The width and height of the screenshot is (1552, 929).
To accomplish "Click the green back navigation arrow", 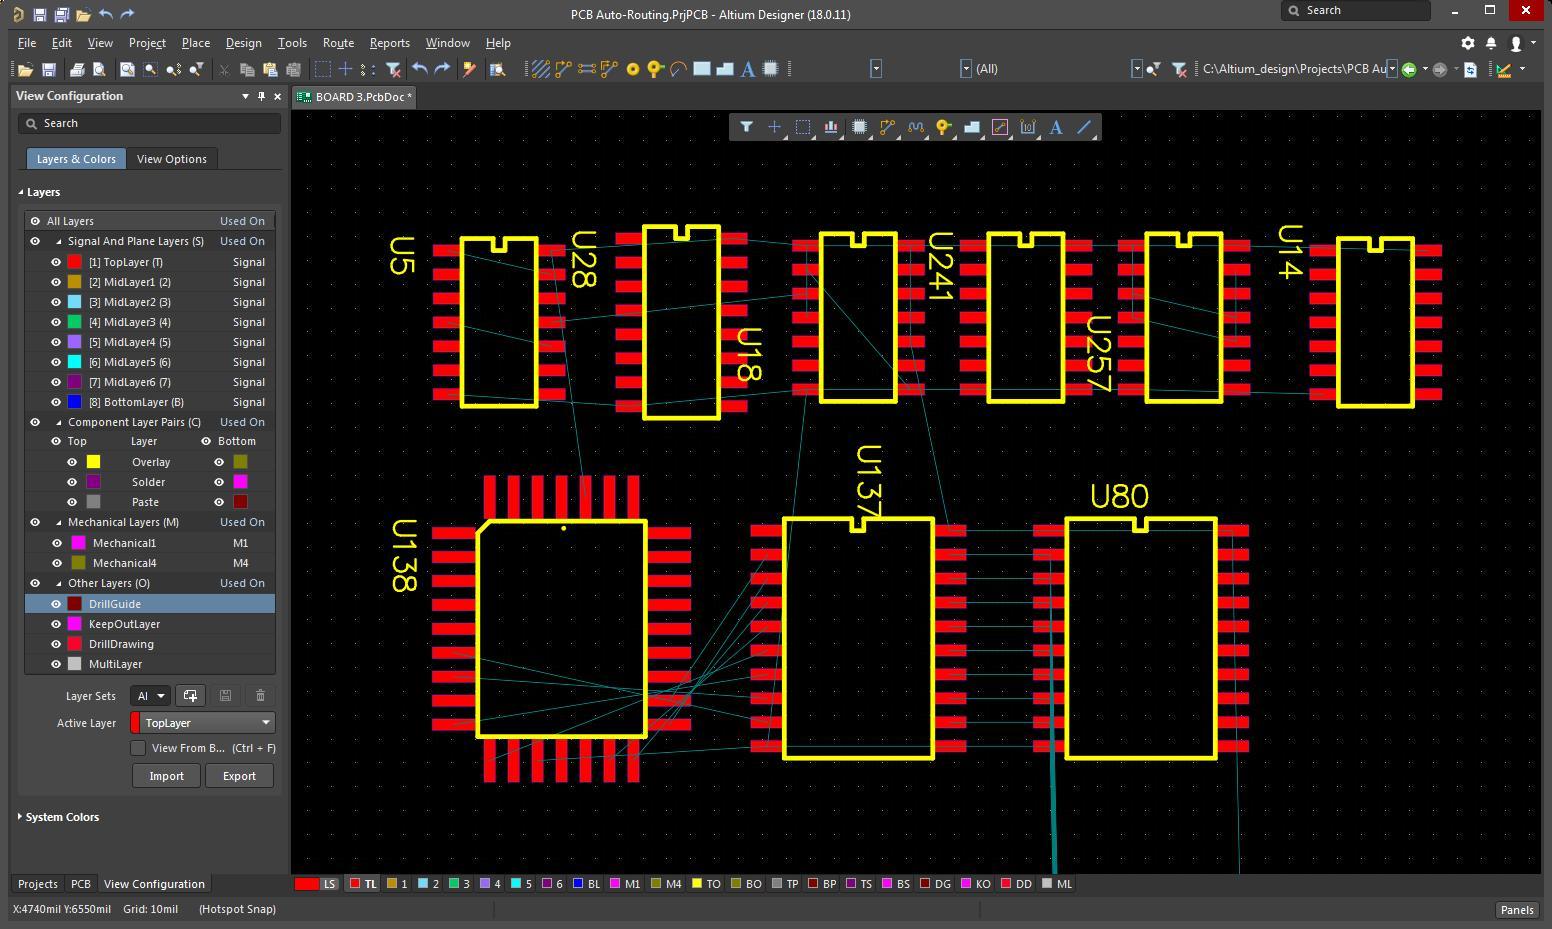I will pos(1409,69).
